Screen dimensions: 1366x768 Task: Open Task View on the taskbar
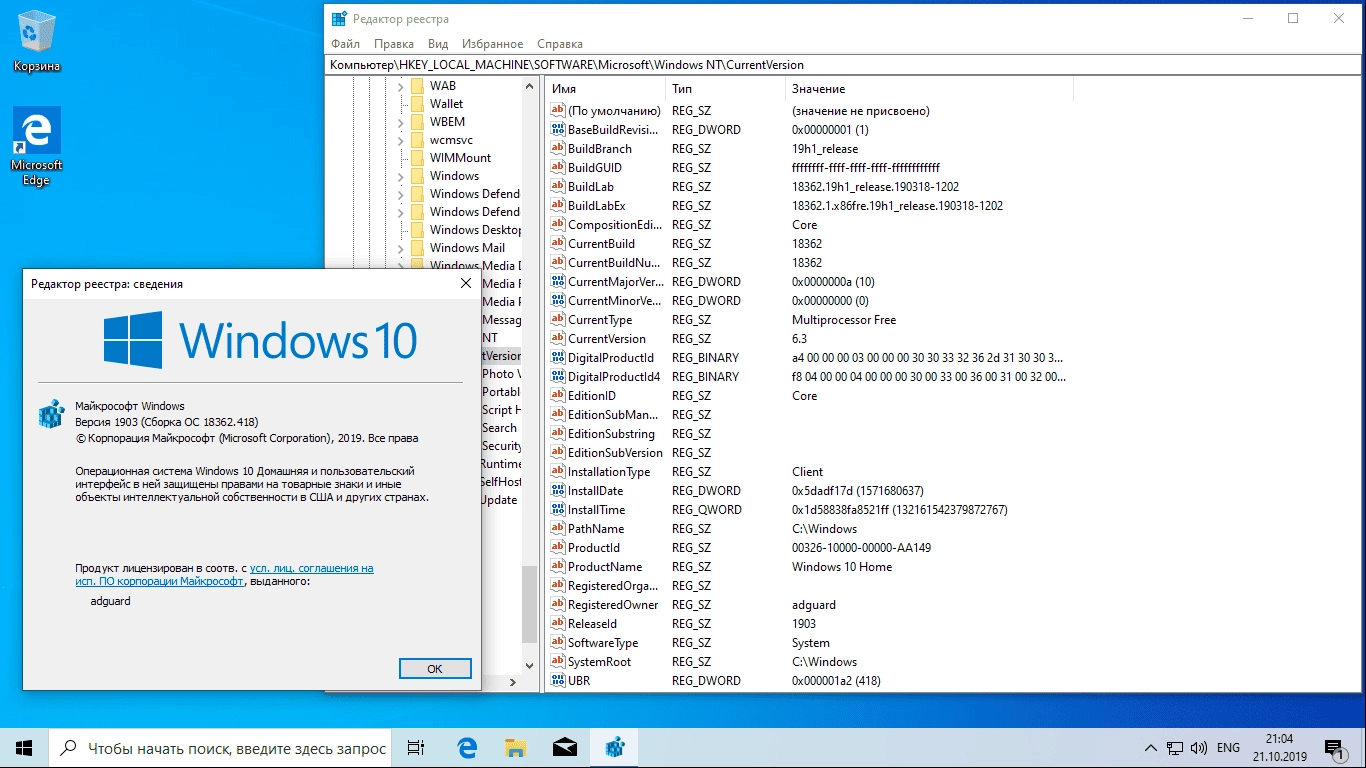click(416, 748)
